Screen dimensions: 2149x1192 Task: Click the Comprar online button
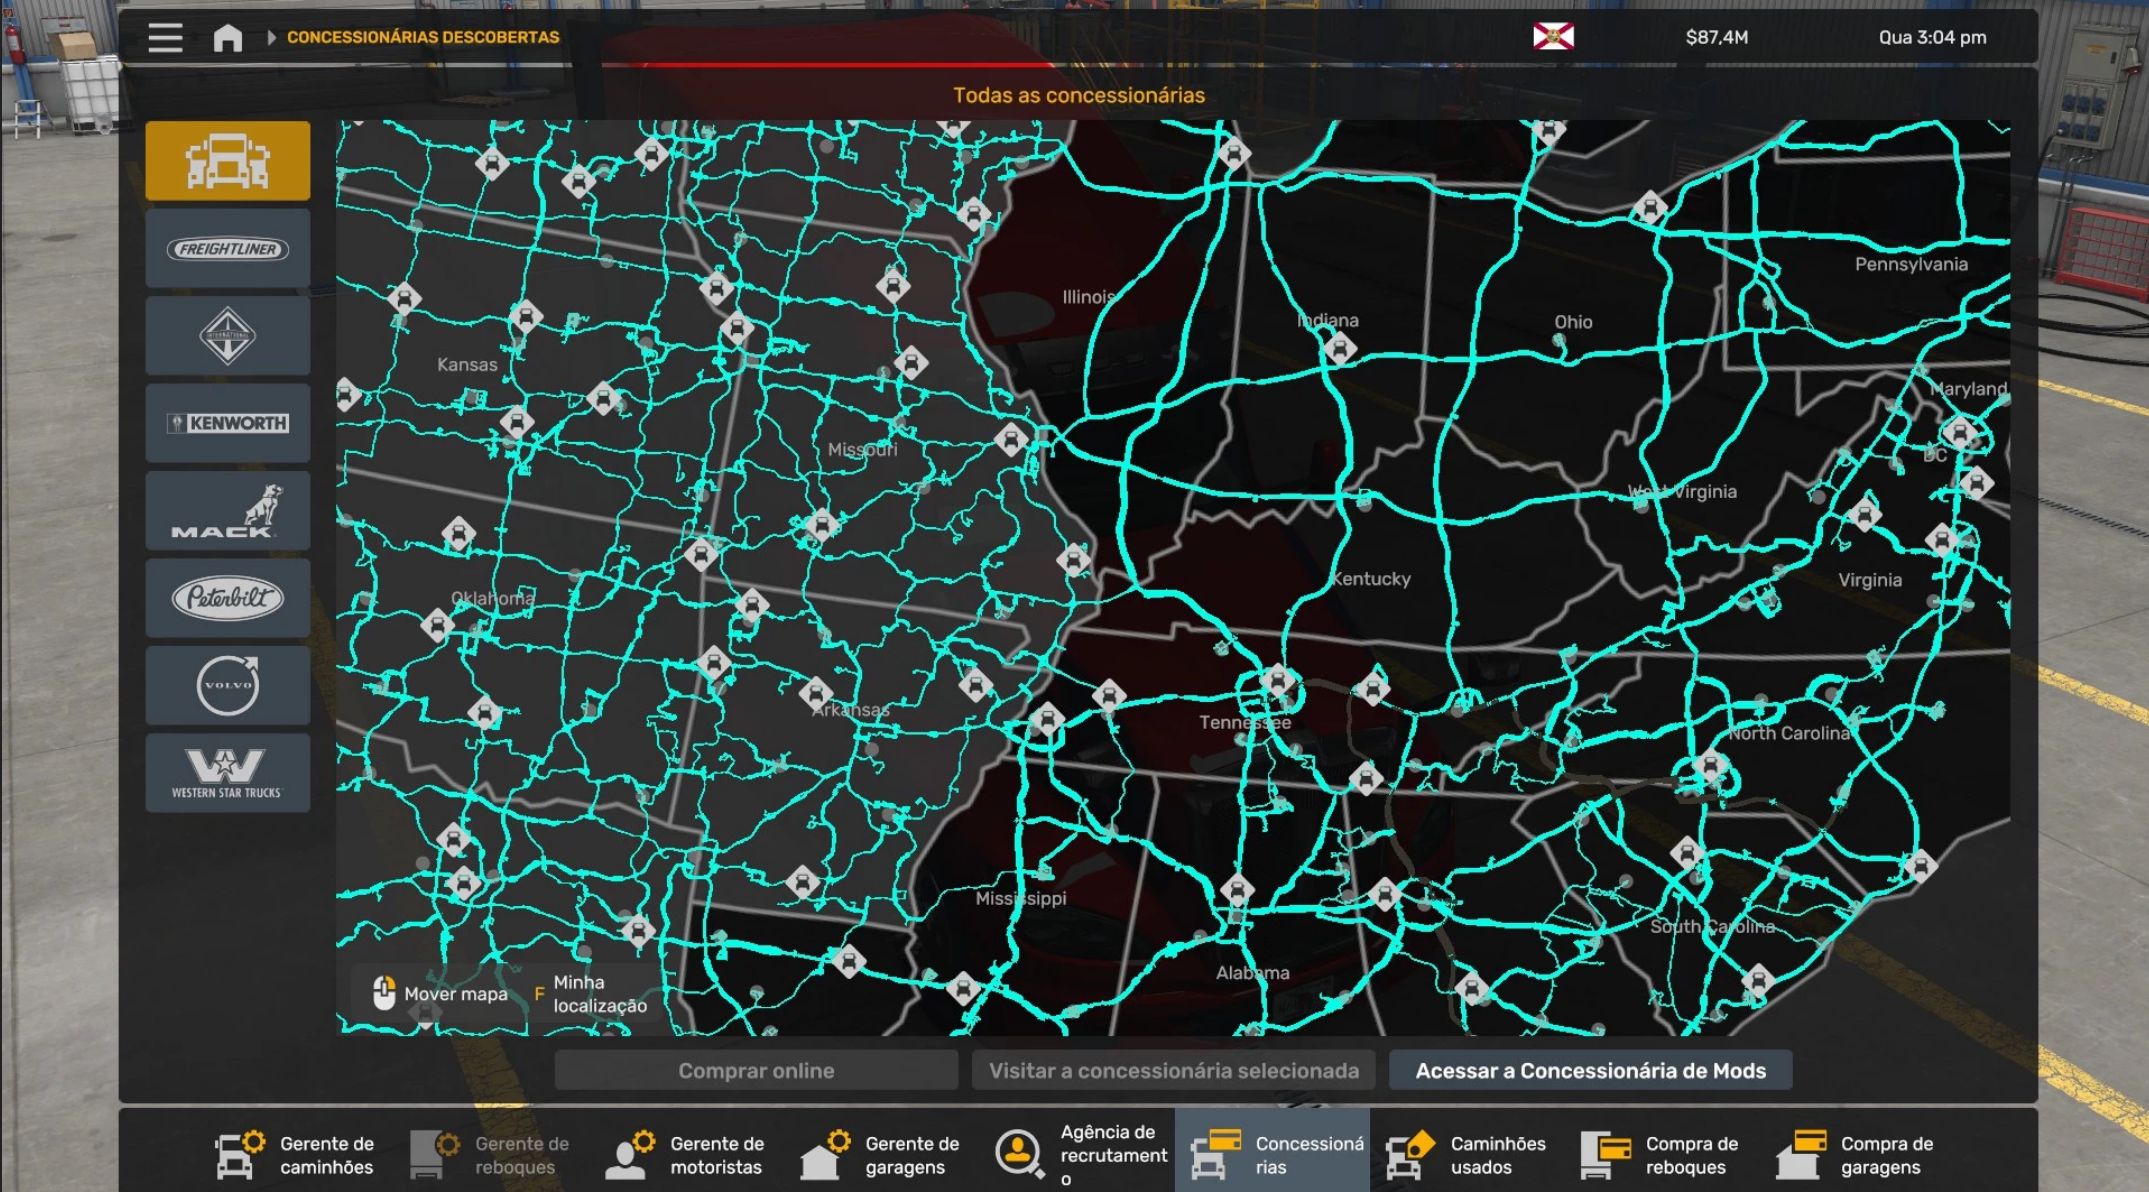pos(756,1071)
